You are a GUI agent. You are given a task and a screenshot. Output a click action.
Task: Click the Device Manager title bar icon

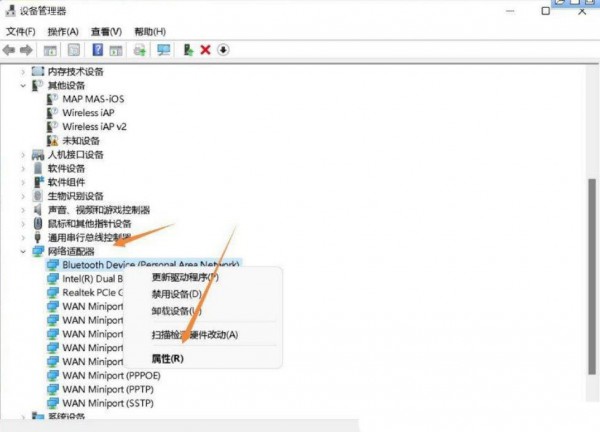(11, 11)
